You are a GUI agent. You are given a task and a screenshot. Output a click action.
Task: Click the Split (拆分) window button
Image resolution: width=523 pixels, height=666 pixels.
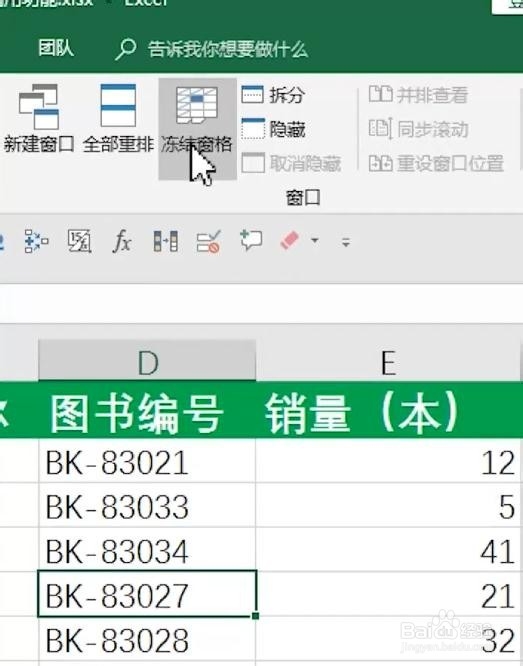272,95
